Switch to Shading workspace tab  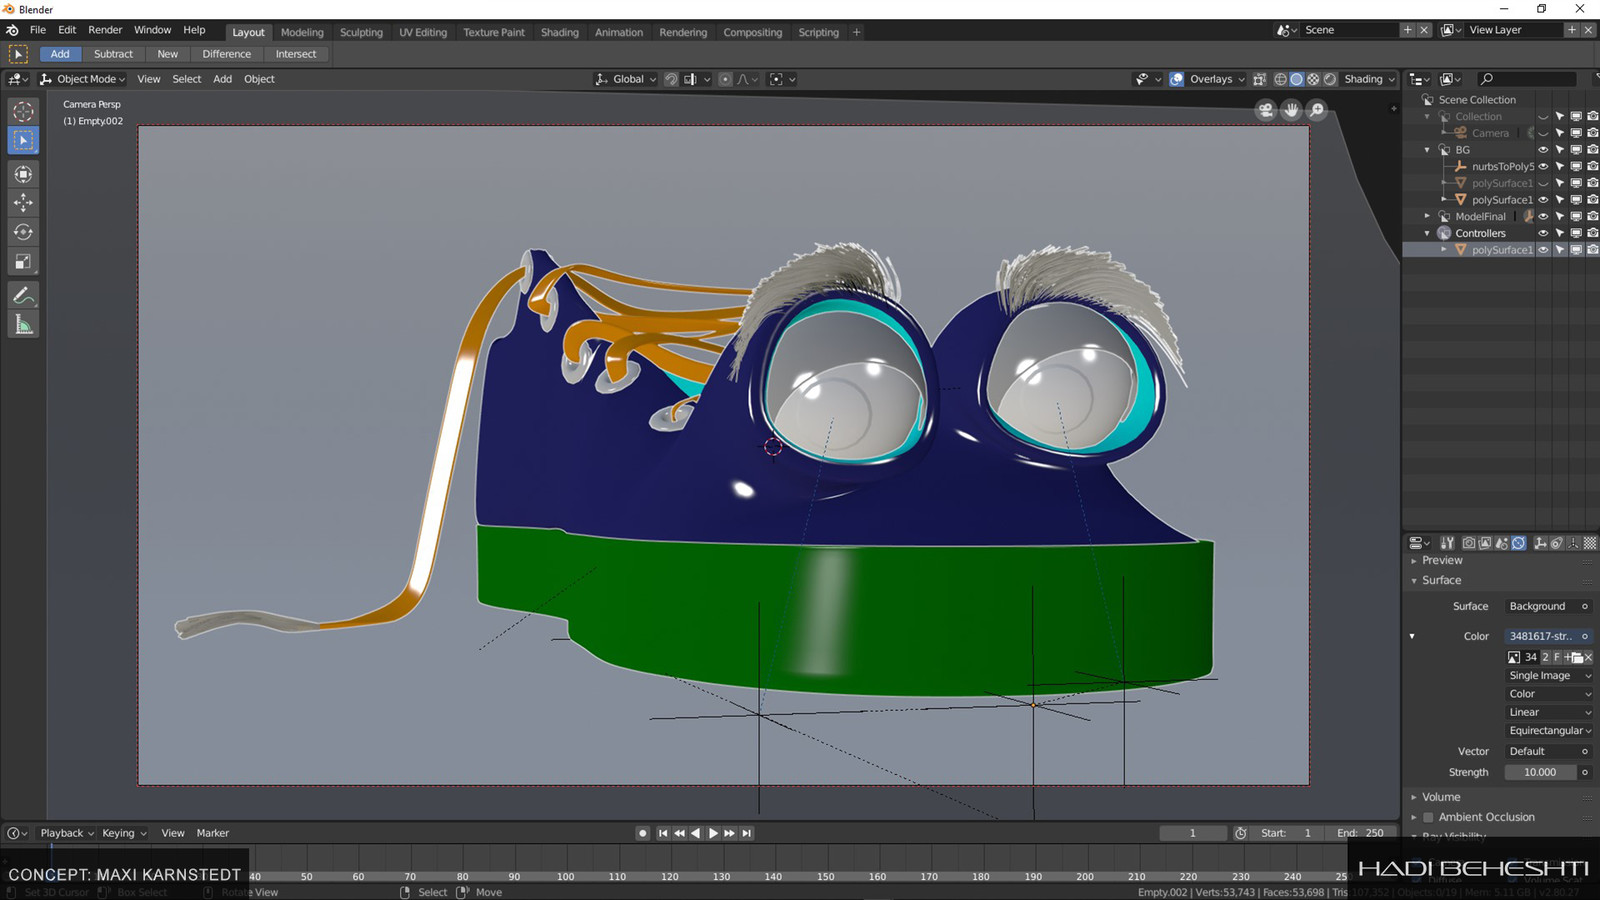[x=560, y=32]
